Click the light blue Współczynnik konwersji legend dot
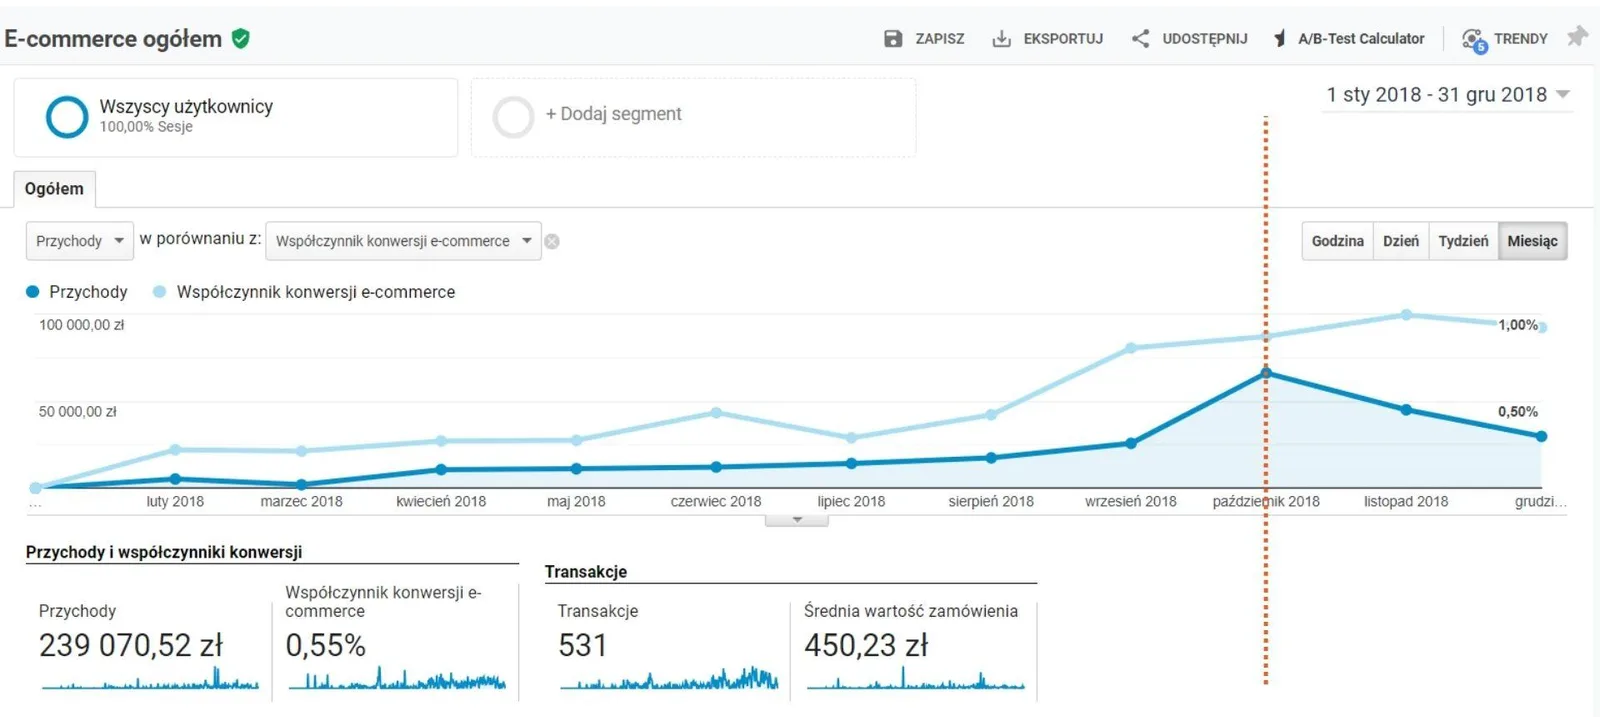Screen dimensions: 1600x717 click(x=159, y=292)
